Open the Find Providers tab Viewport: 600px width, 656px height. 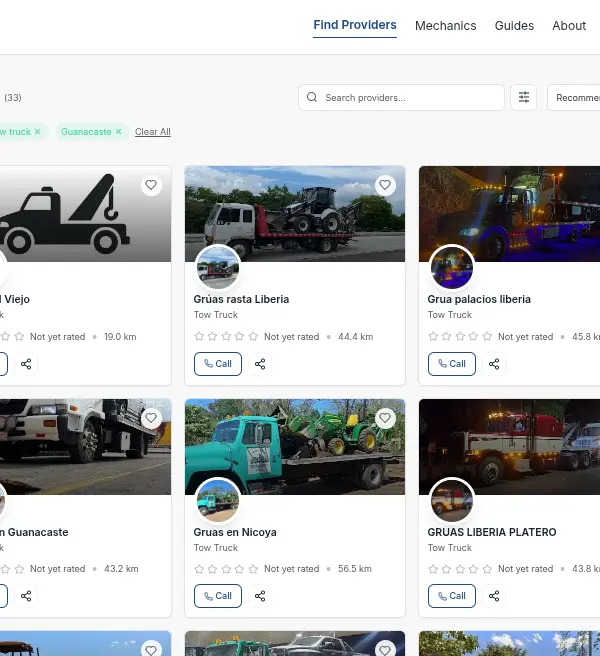(x=355, y=25)
